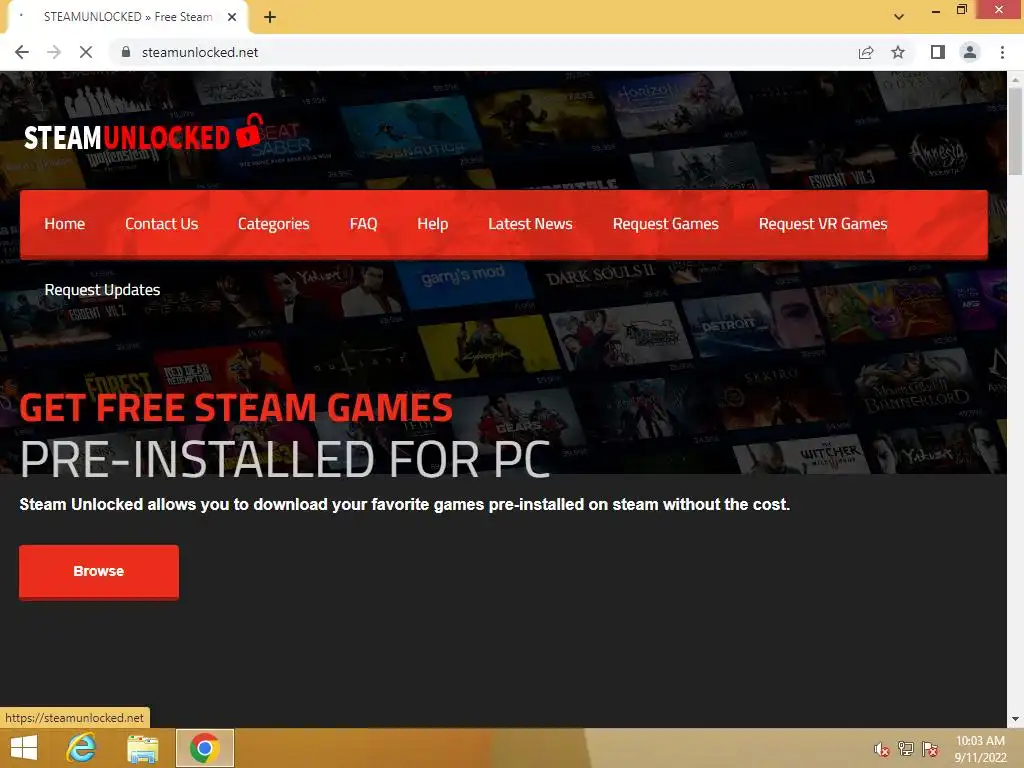Viewport: 1024px width, 768px height.
Task: Open the Action Center flag icon
Action: point(930,749)
